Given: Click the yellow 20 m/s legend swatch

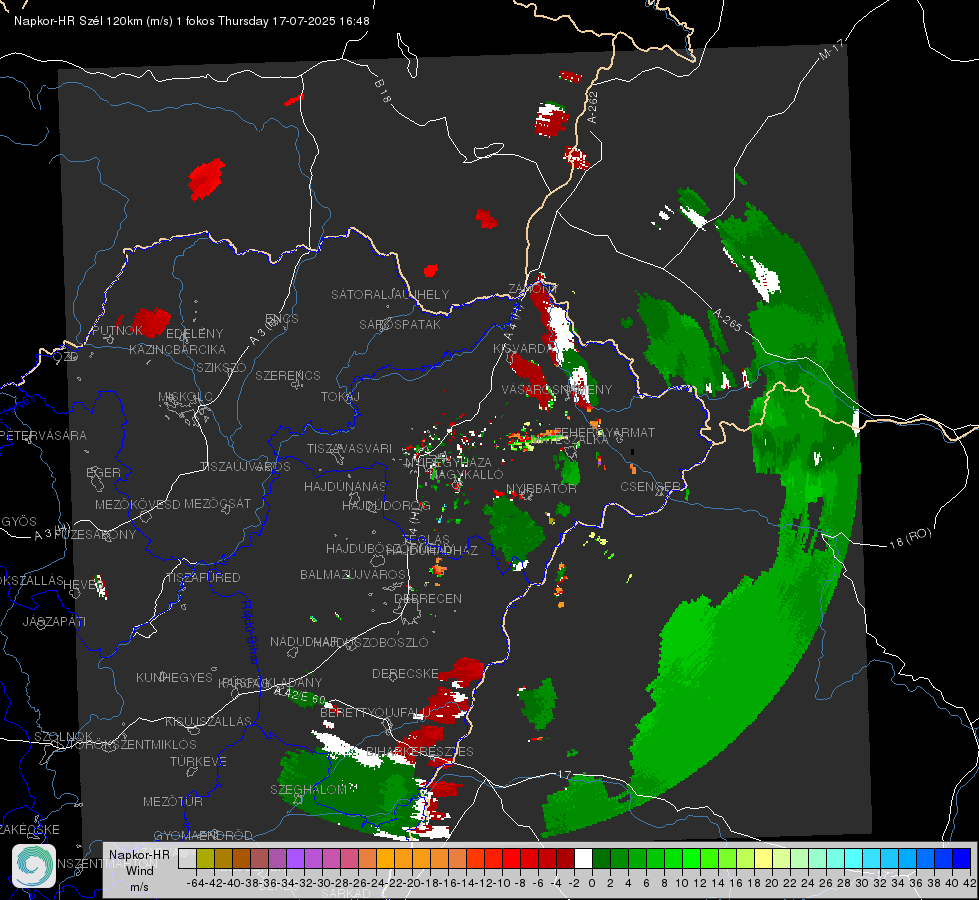Looking at the screenshot, I should 764,858.
